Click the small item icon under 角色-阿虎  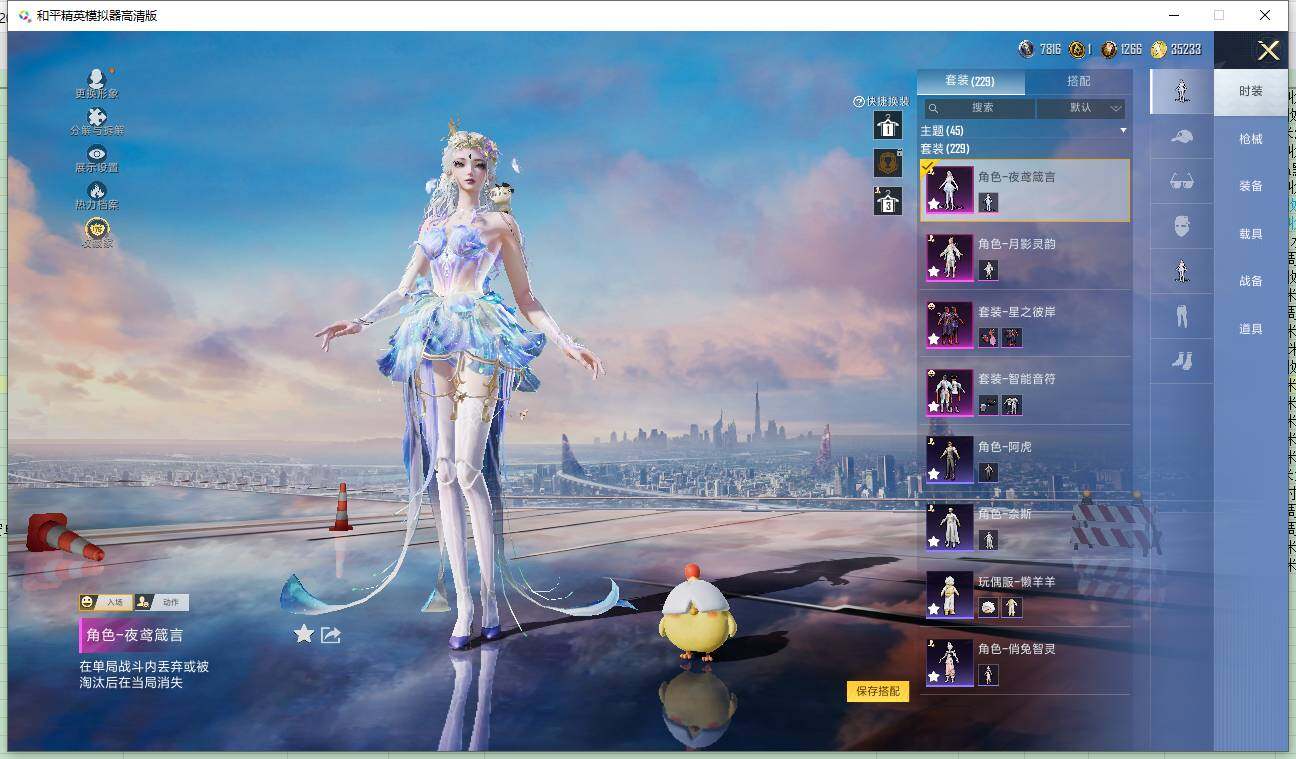coord(988,472)
